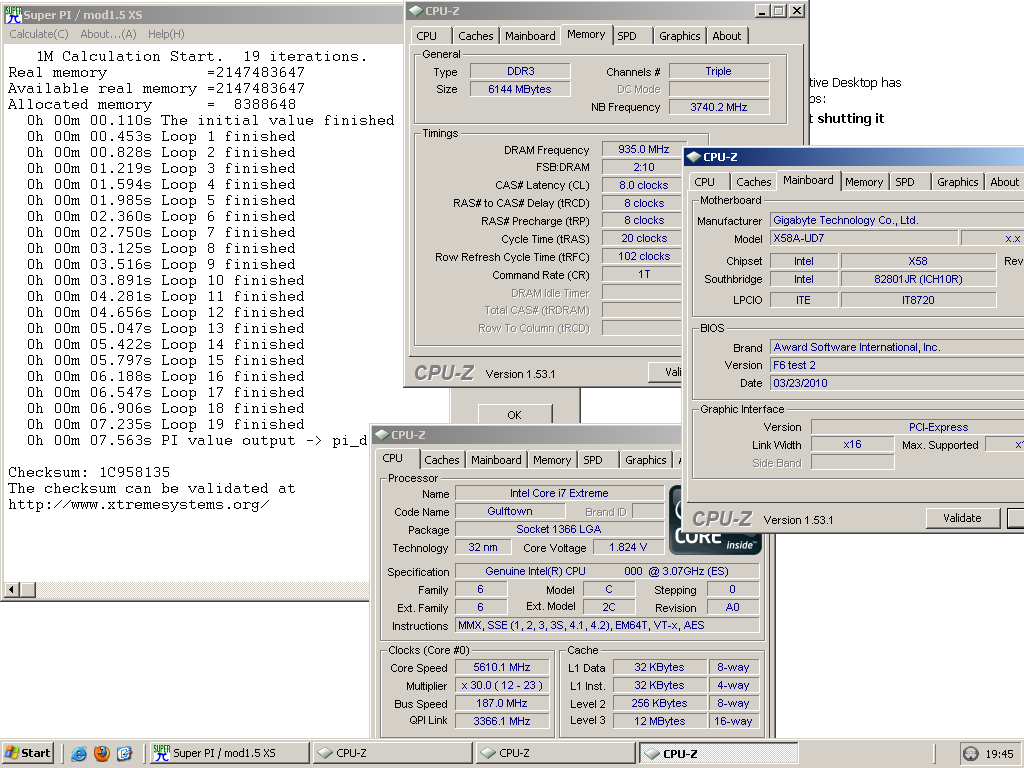Click the DRAM Frequency value 935.0 MHz
Image resolution: width=1024 pixels, height=768 pixels.
[644, 150]
